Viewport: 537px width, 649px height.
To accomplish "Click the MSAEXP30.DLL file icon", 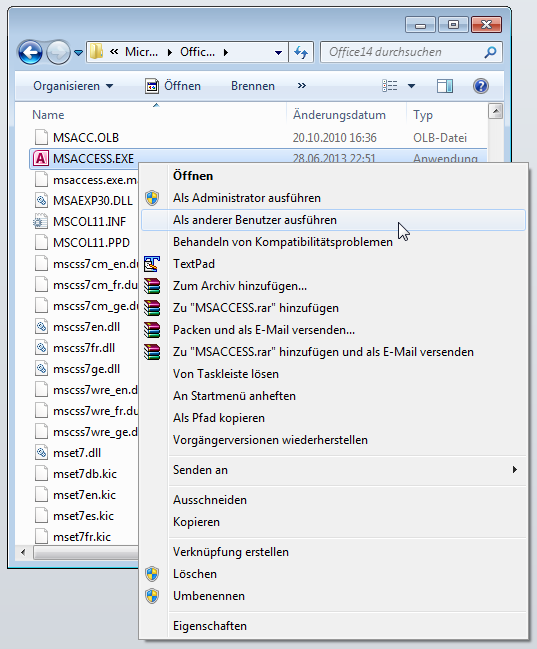I will tap(41, 201).
